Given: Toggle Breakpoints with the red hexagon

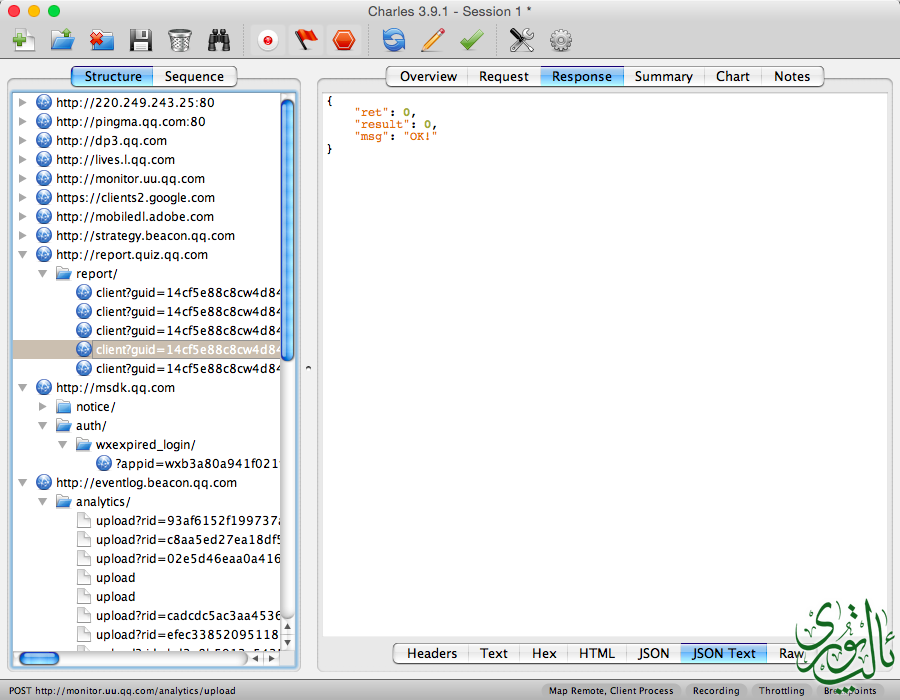Looking at the screenshot, I should (344, 40).
